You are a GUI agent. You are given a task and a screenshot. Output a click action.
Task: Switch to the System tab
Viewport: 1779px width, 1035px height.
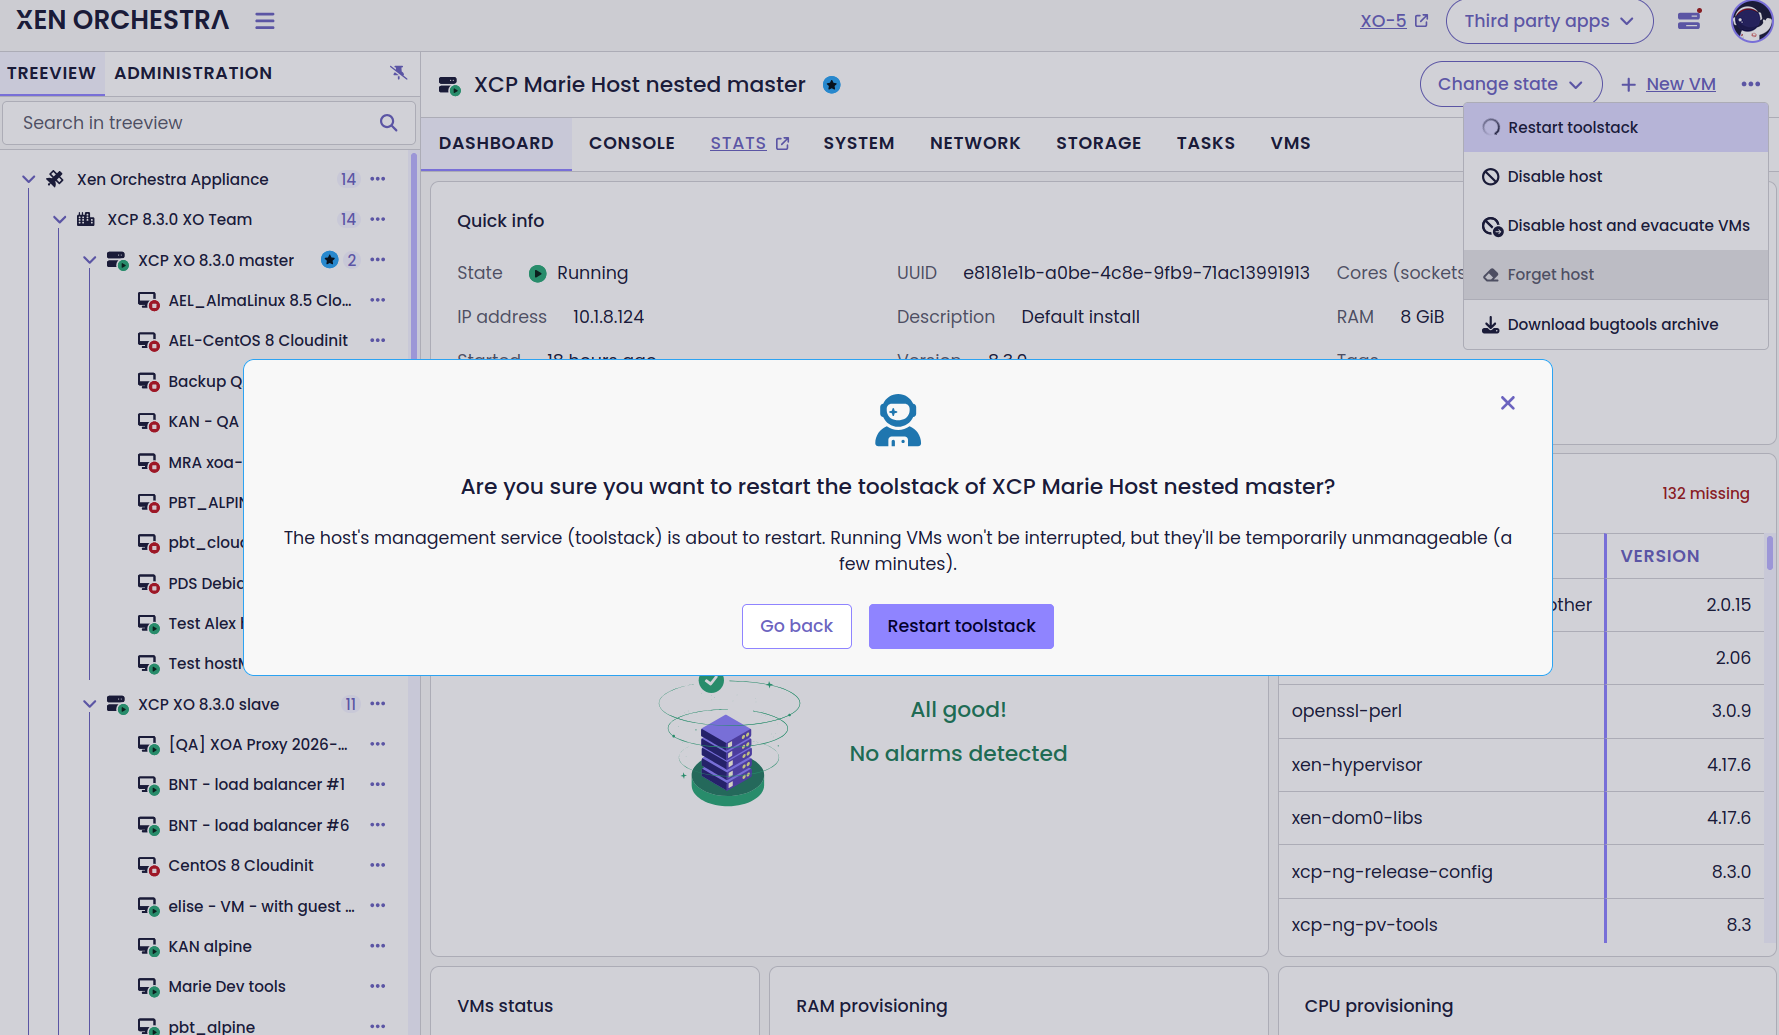[x=859, y=143]
